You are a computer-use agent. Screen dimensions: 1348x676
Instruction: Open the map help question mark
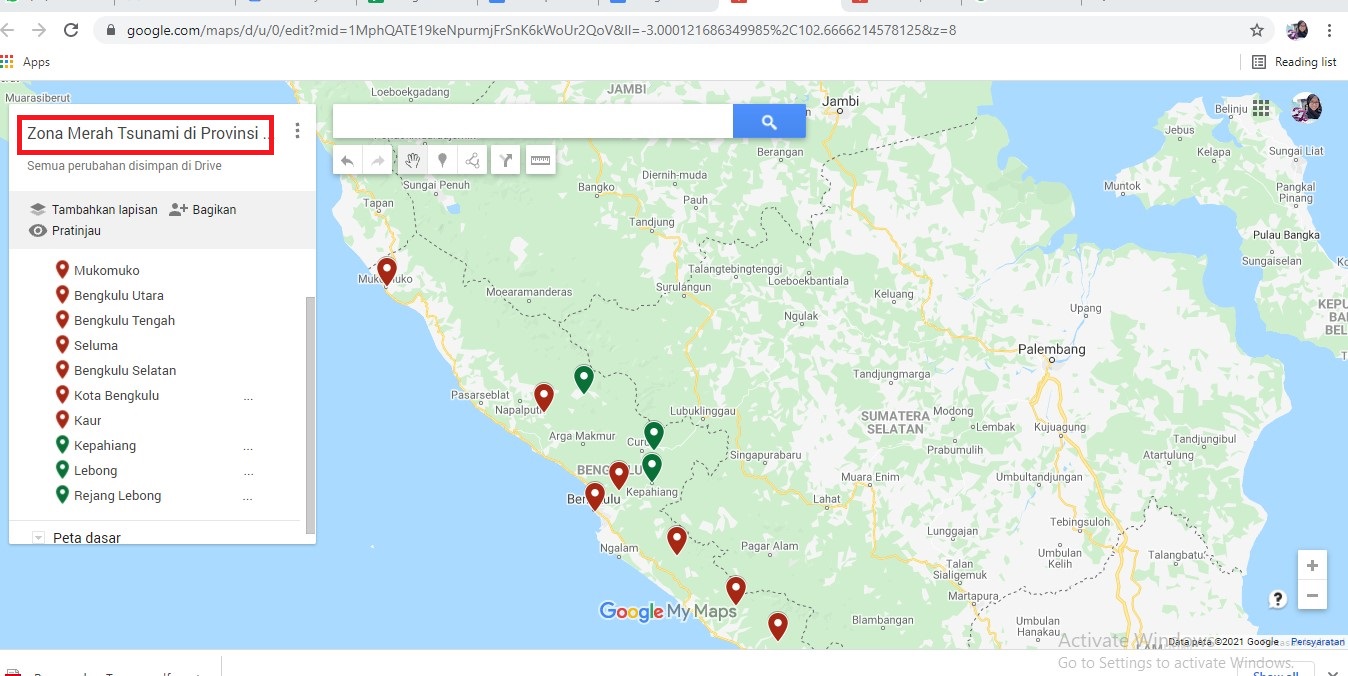tap(1278, 599)
